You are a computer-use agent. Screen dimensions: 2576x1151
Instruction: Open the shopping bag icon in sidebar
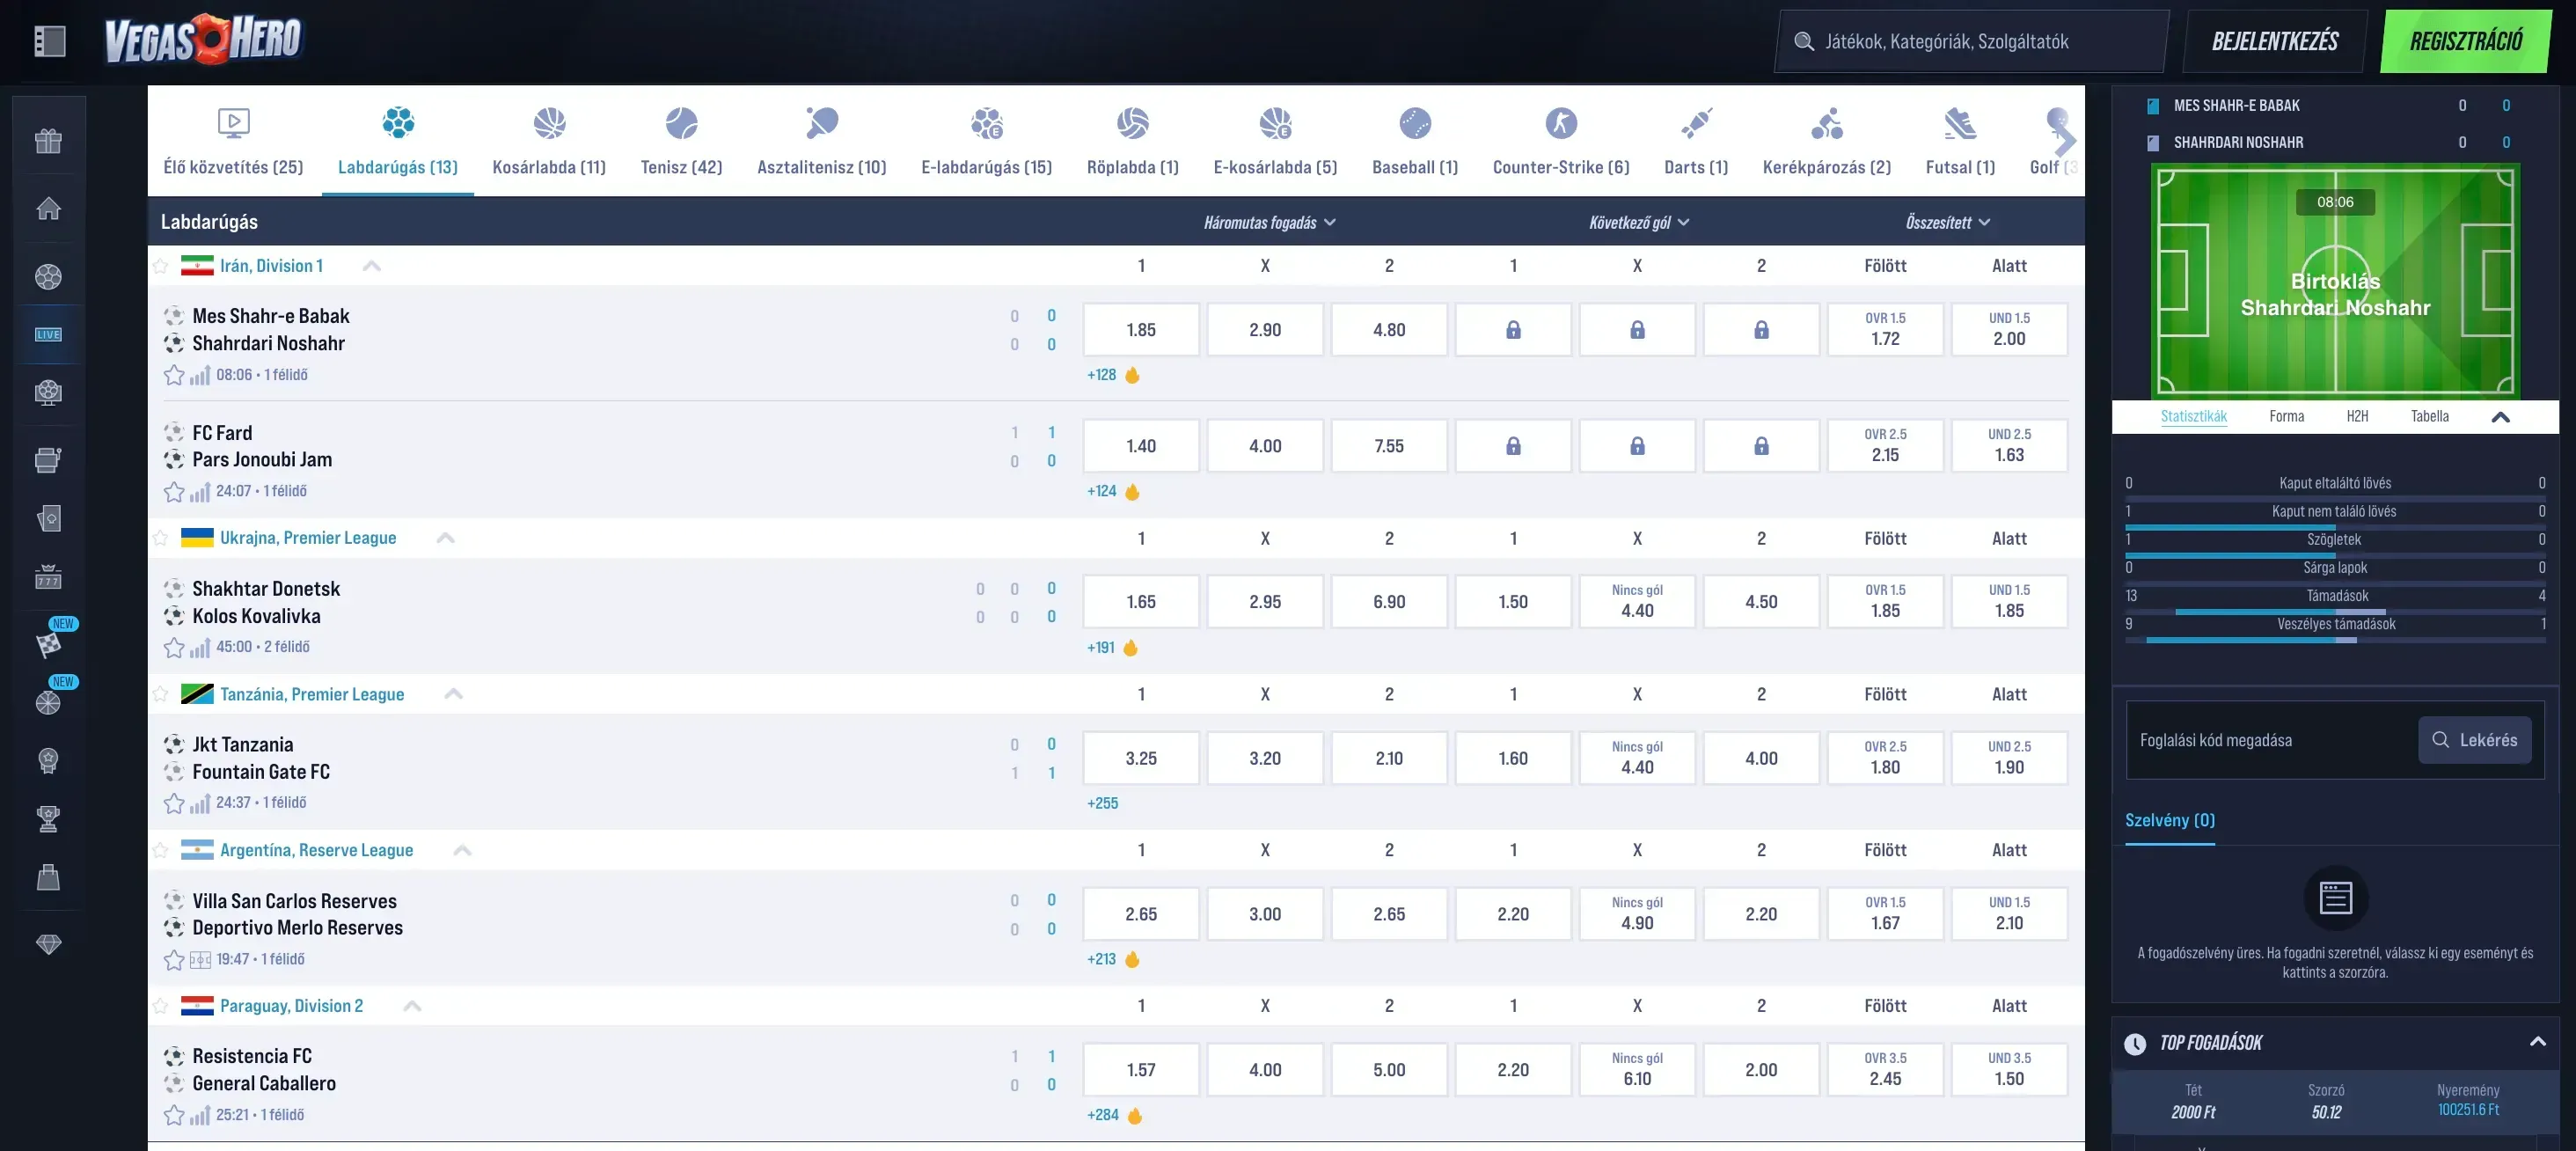48,877
